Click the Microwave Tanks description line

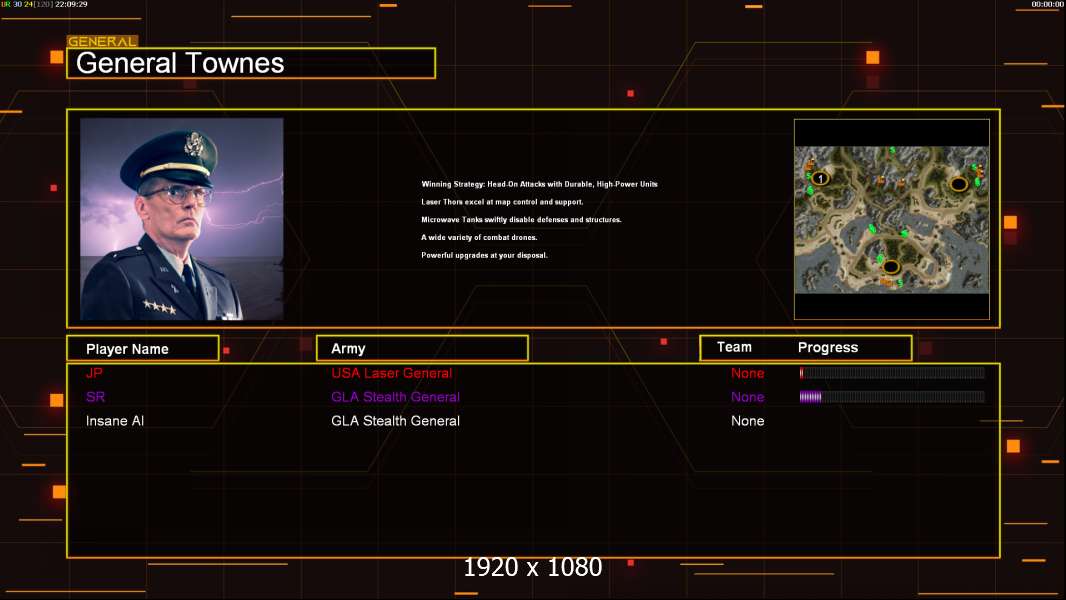(521, 219)
